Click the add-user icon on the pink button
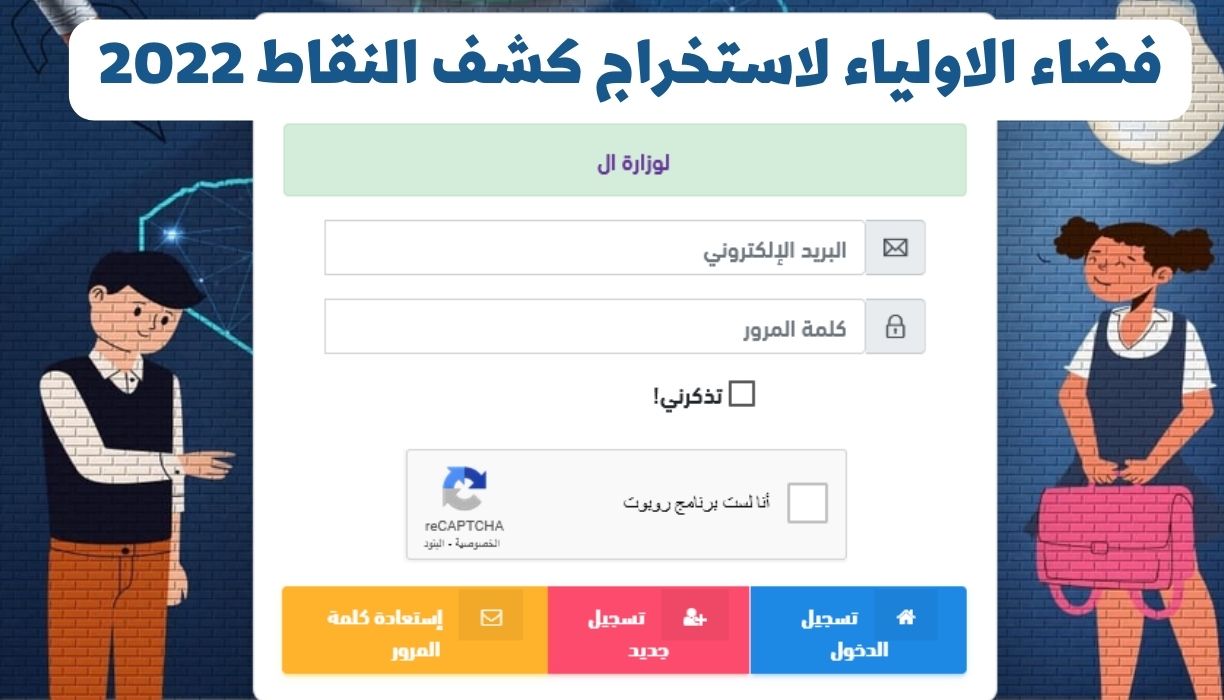This screenshot has height=700, width=1224. click(696, 617)
